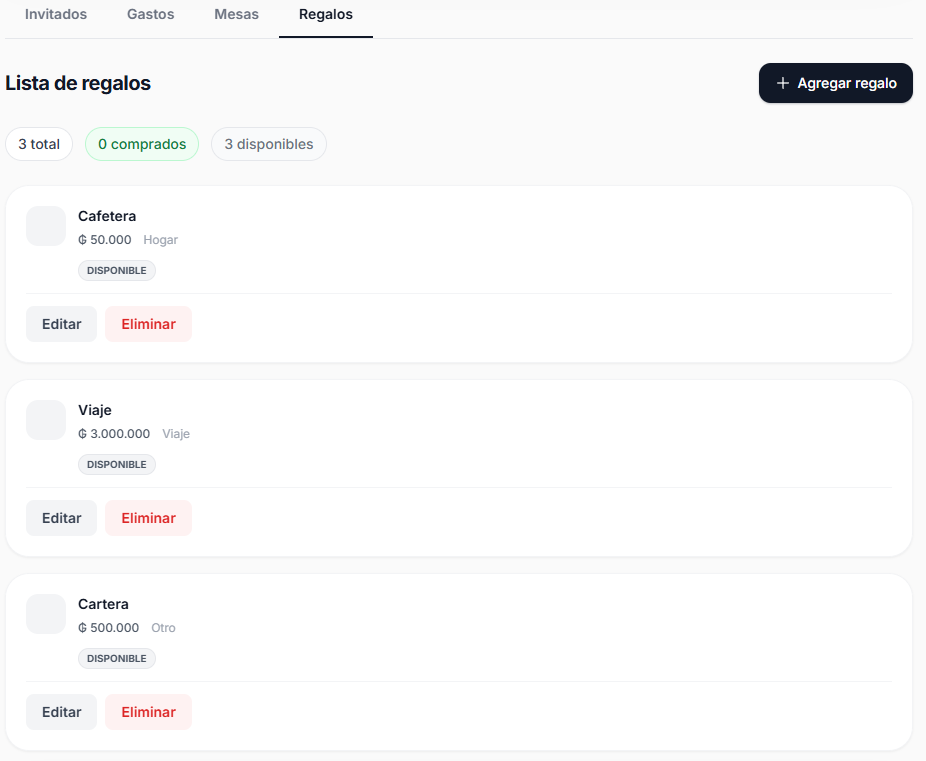The image size is (926, 761).
Task: Edit the Cartera gift
Action: pyautogui.click(x=61, y=712)
